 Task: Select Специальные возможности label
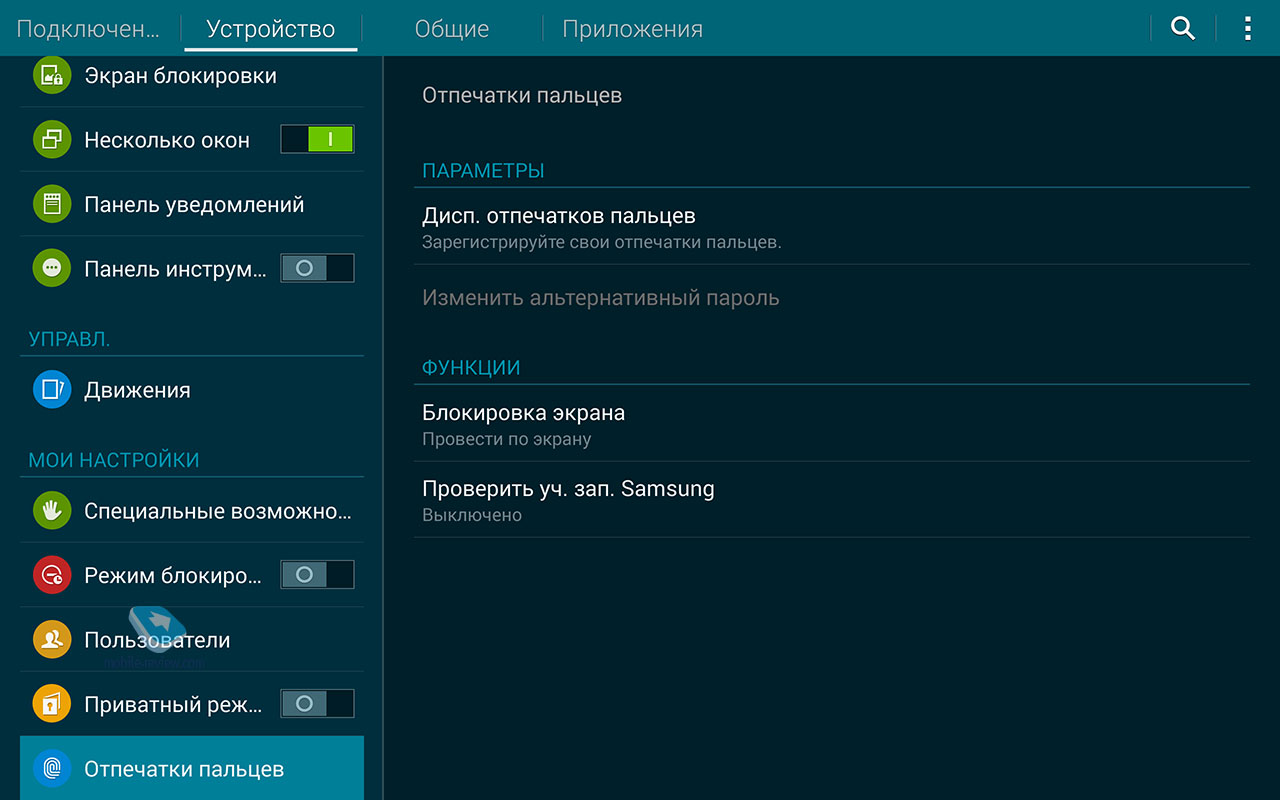[x=218, y=511]
